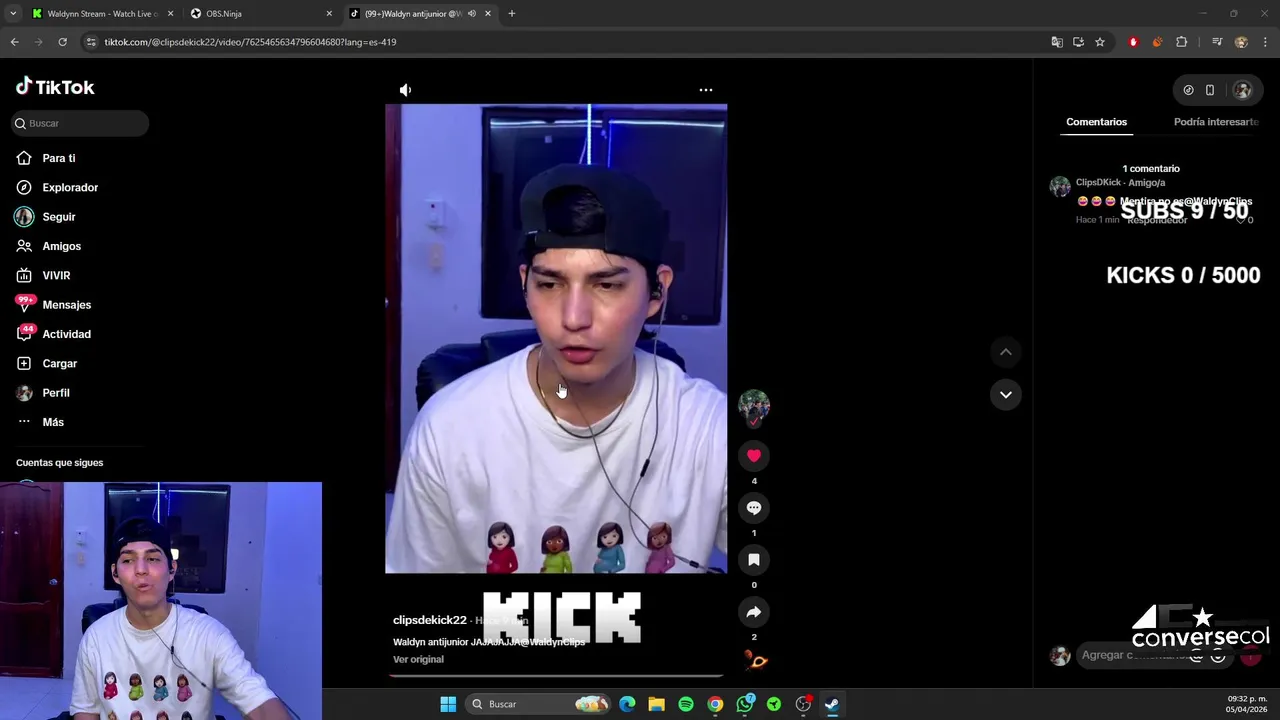View site information icon in address bar

(x=91, y=42)
